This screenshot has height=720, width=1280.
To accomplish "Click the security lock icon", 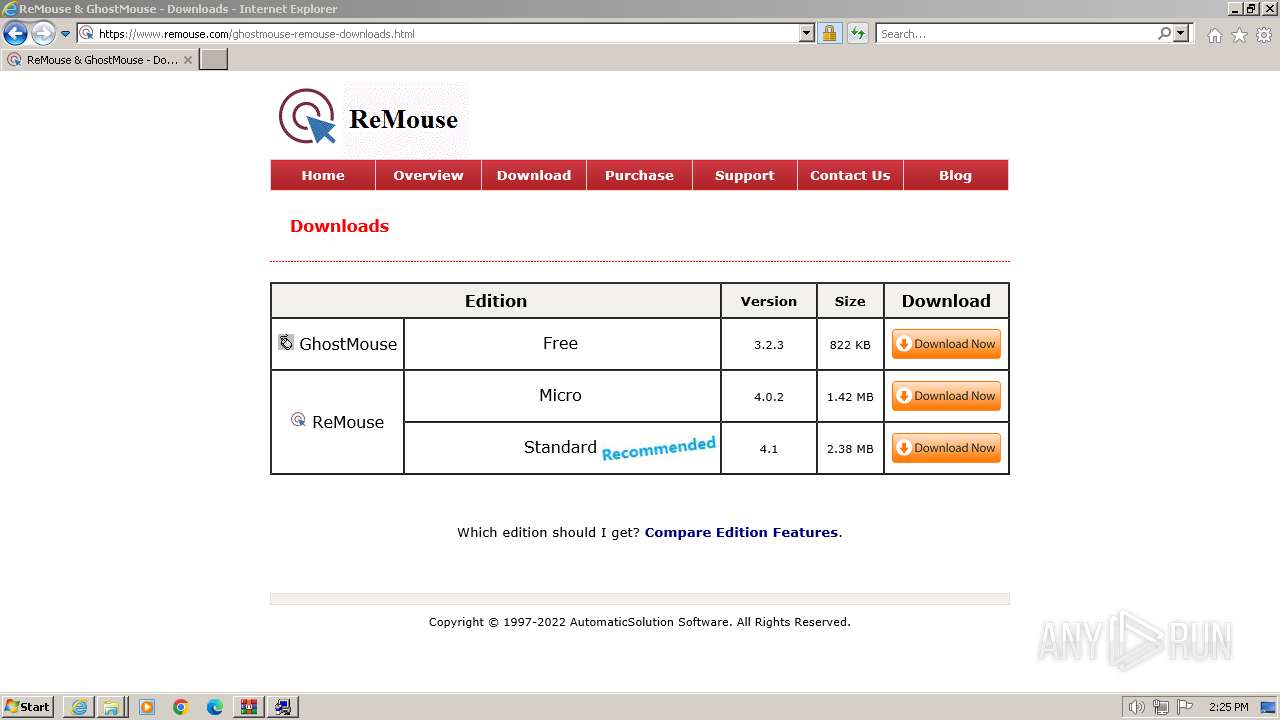I will coord(829,33).
